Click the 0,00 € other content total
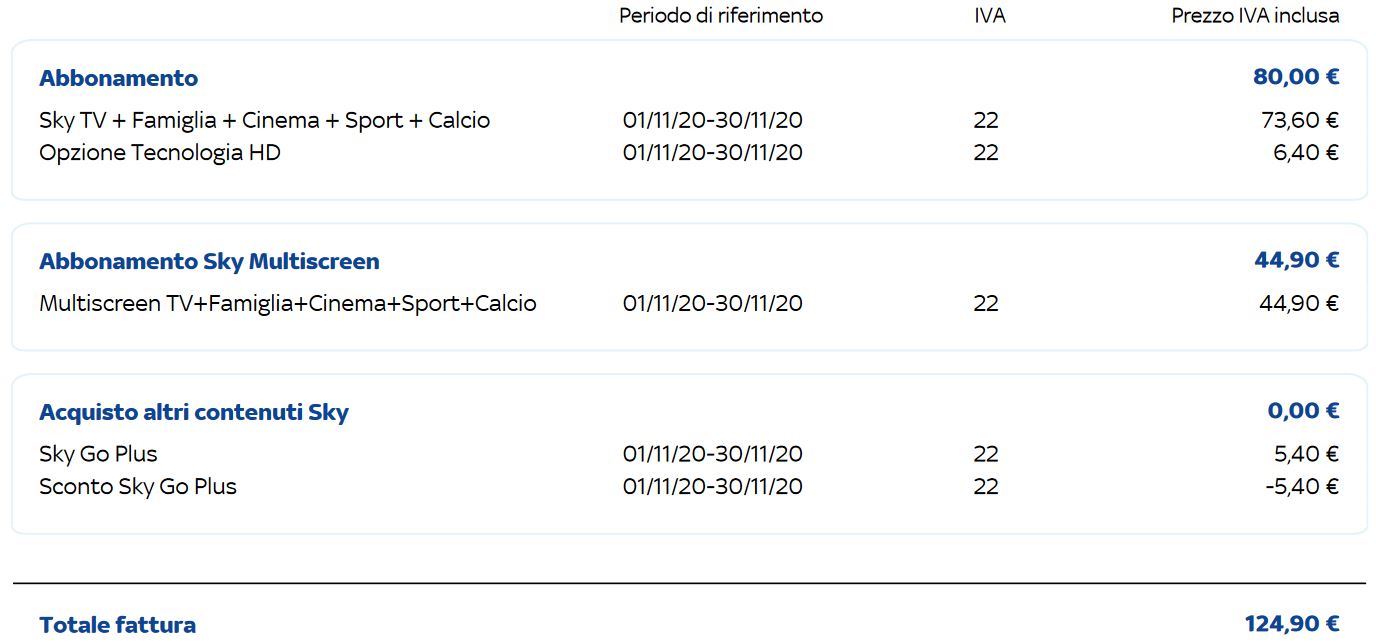1376x643 pixels. click(1303, 411)
